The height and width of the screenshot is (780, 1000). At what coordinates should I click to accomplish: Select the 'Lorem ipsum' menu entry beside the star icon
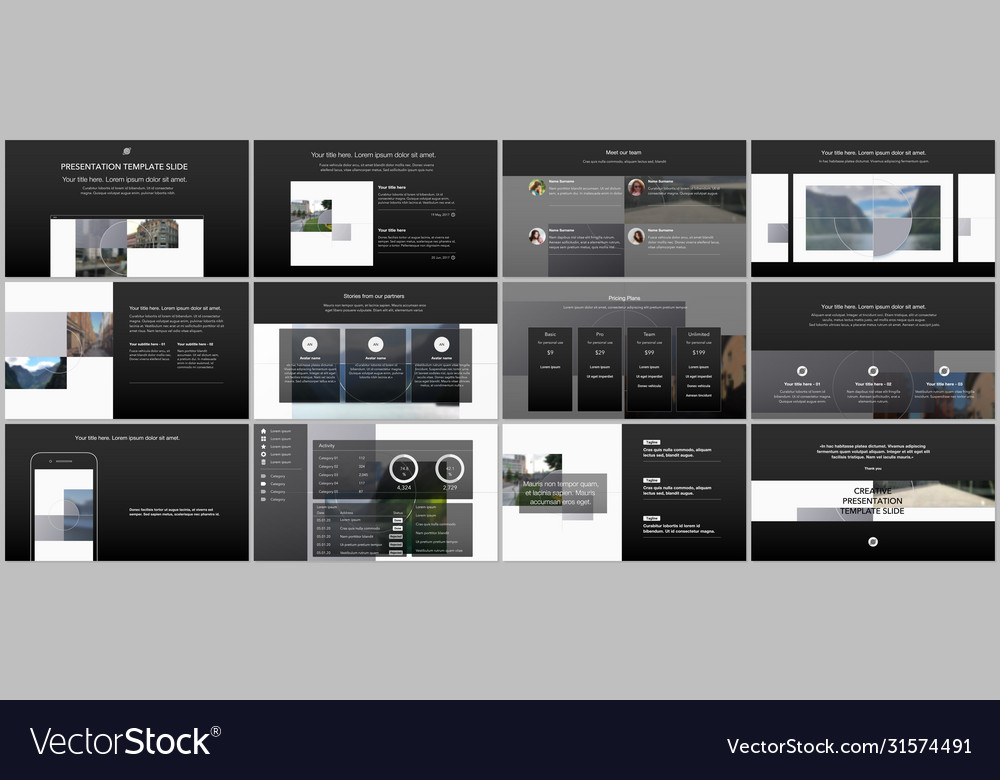280,445
